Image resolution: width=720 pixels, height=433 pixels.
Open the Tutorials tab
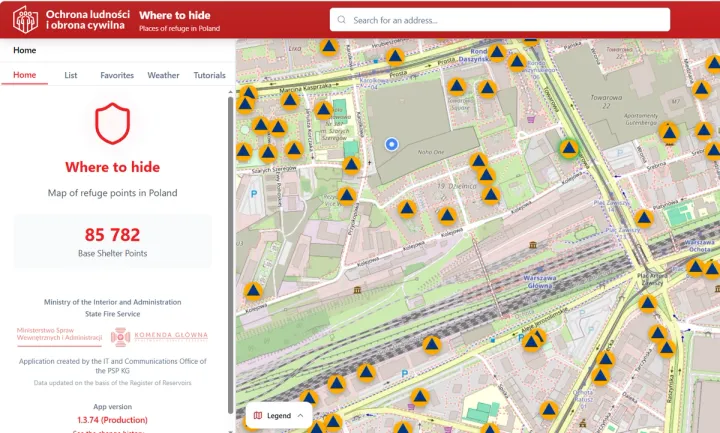click(209, 75)
